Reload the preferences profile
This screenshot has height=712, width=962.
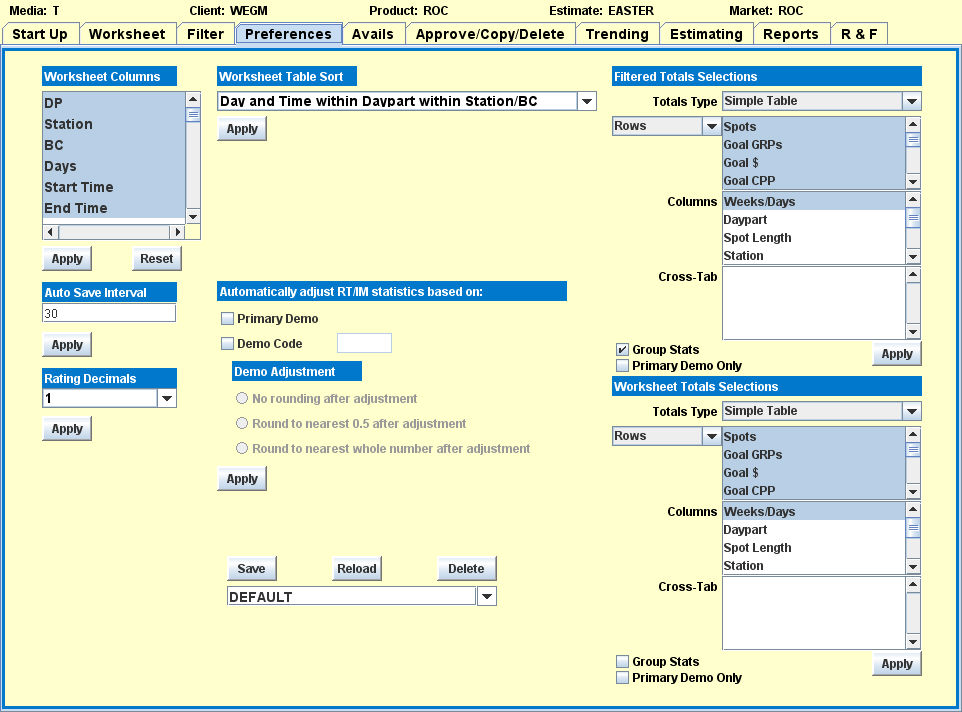[x=356, y=568]
